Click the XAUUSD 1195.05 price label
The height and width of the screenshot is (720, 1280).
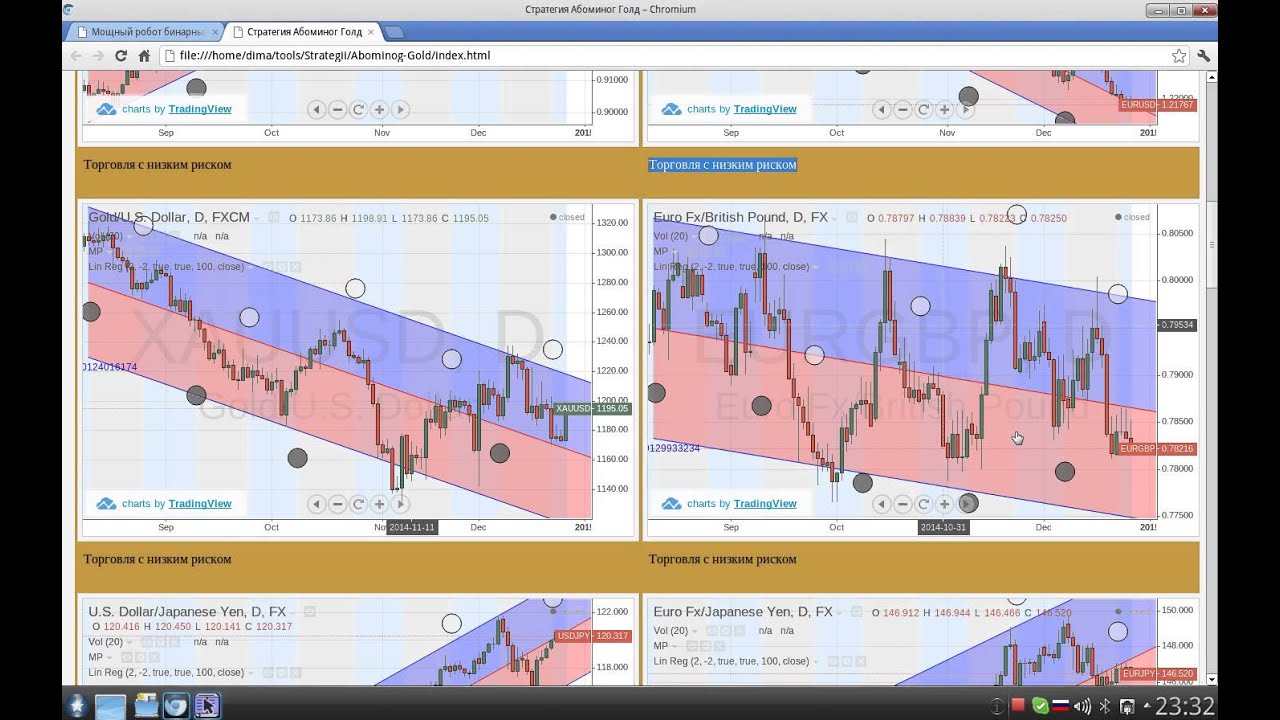(593, 408)
